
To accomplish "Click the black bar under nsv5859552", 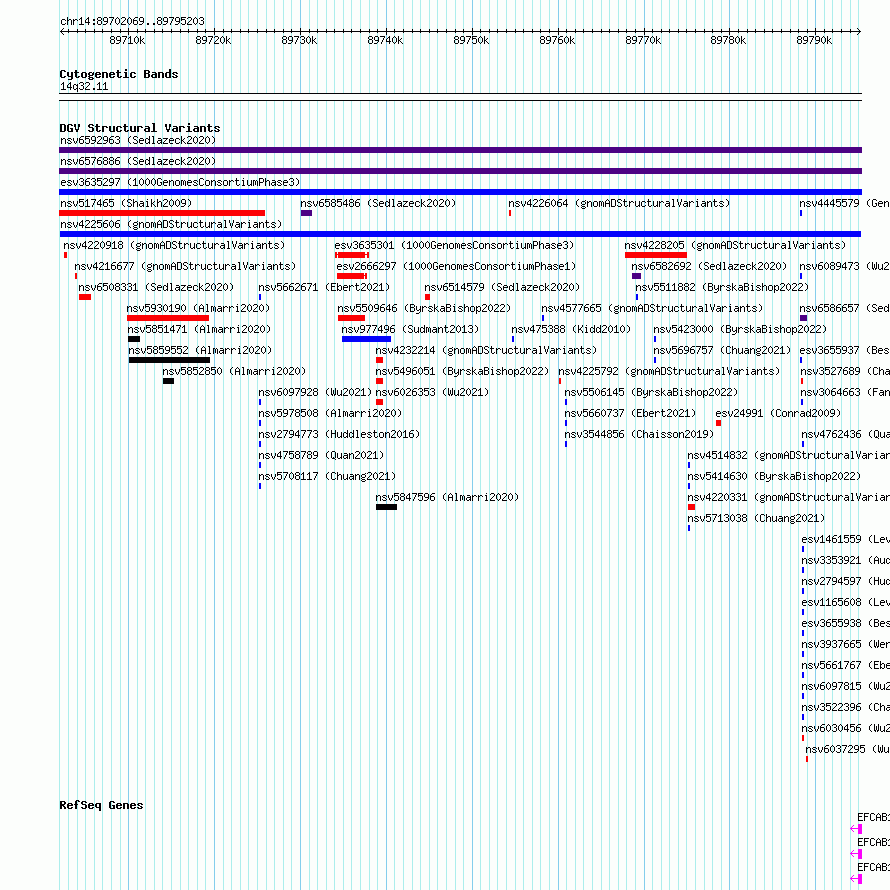I will 169,360.
